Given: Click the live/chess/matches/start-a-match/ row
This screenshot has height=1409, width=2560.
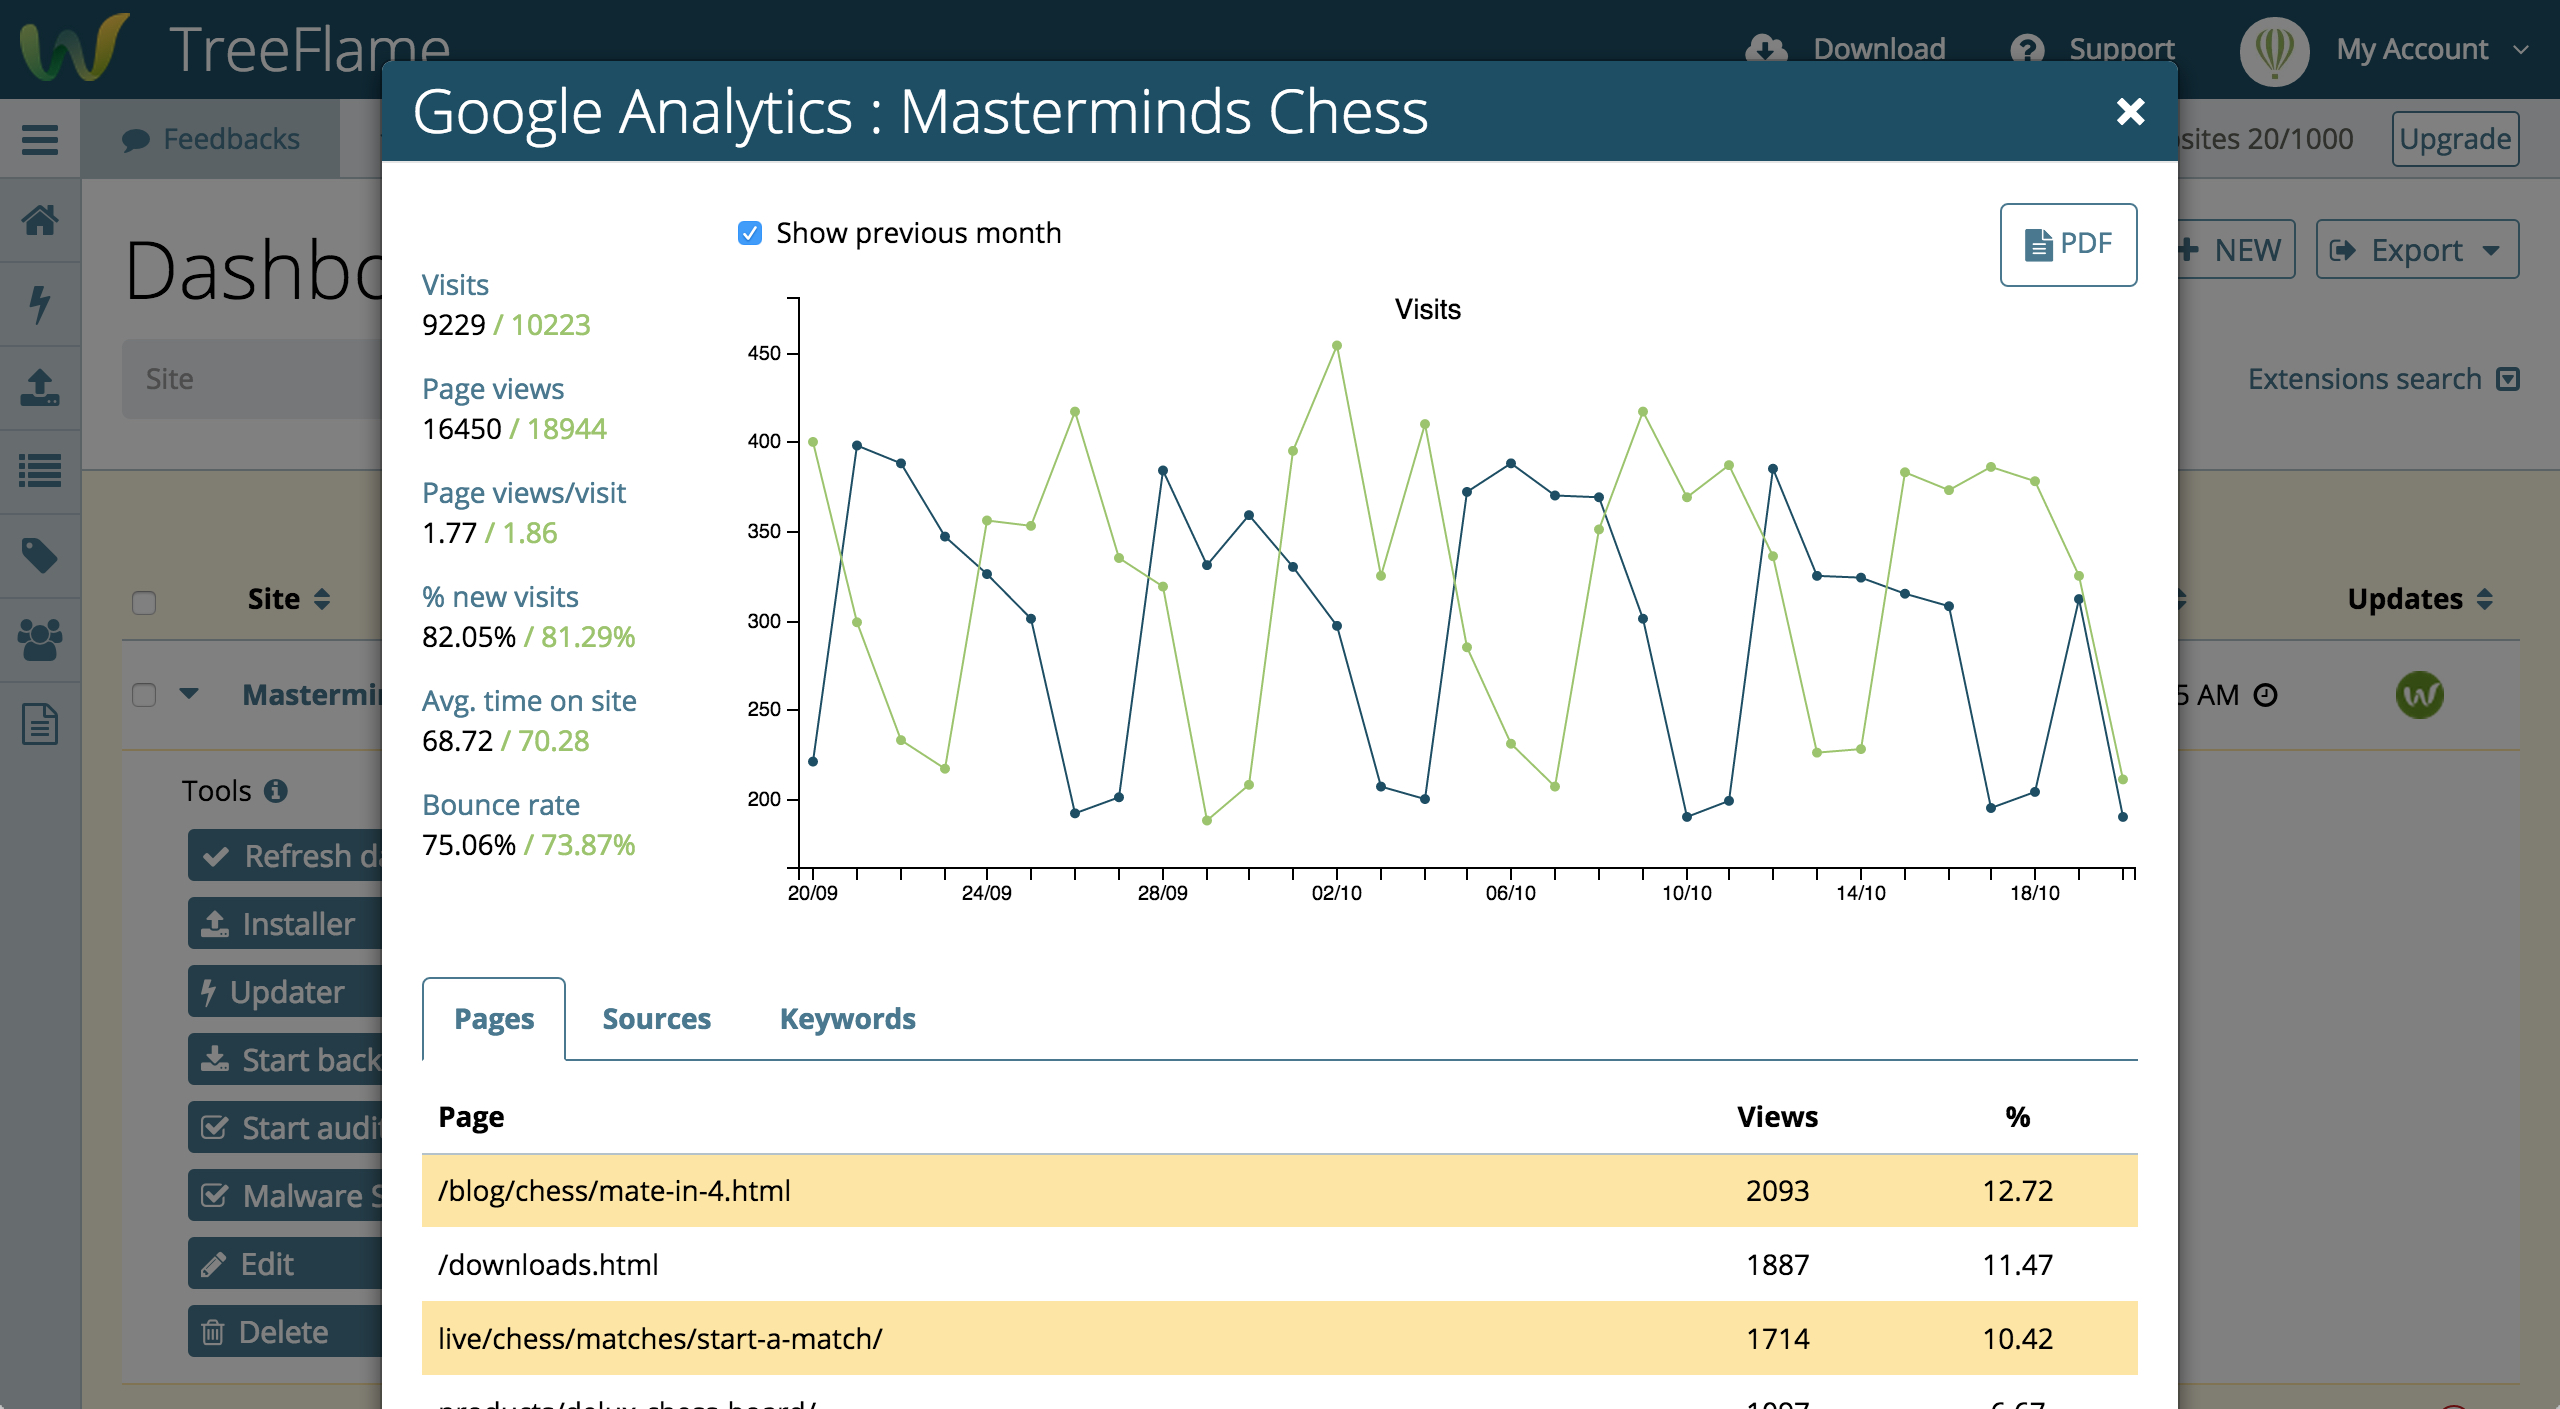Looking at the screenshot, I should click(1279, 1338).
